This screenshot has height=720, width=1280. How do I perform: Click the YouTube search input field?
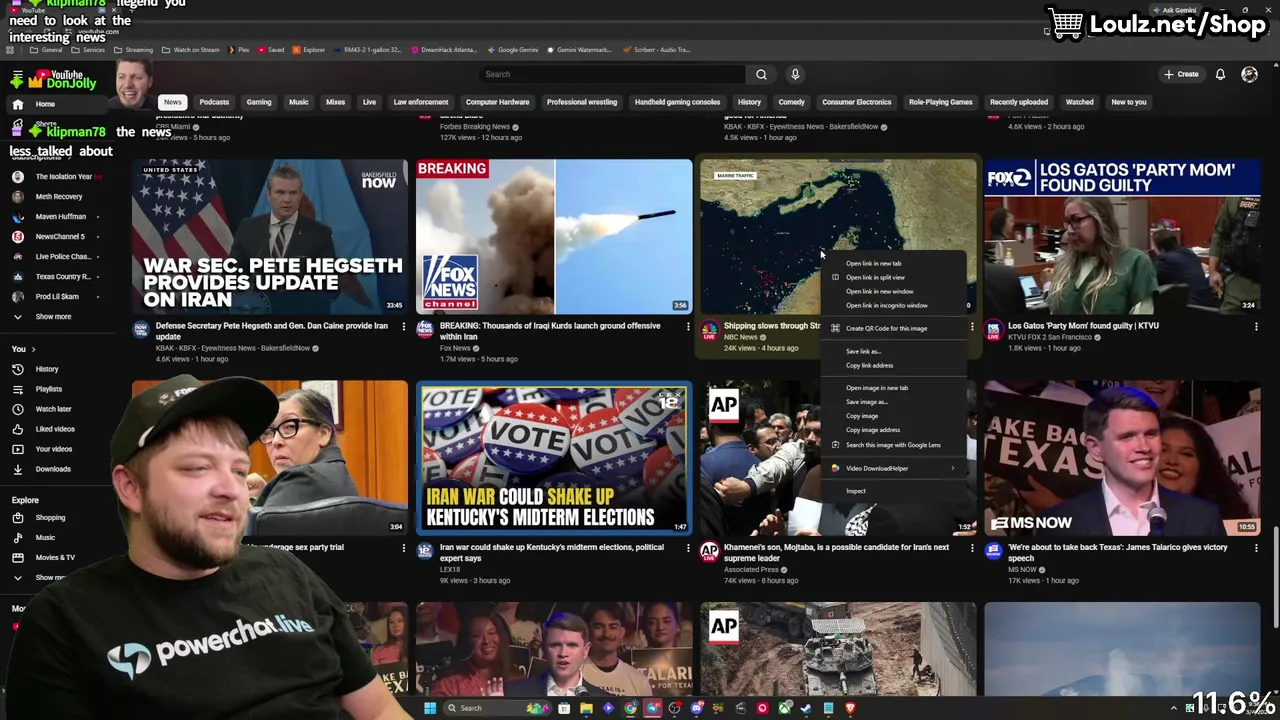coord(612,74)
